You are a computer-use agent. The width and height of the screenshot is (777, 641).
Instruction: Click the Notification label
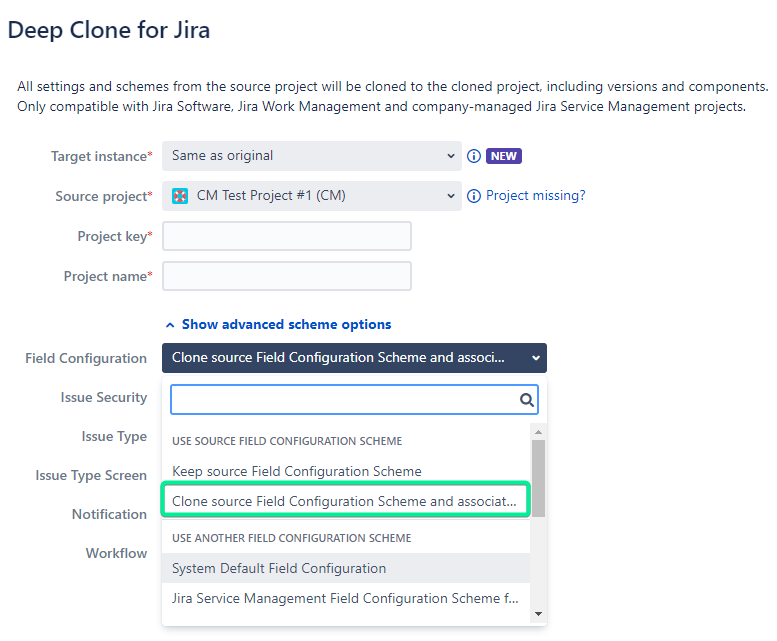click(x=110, y=514)
